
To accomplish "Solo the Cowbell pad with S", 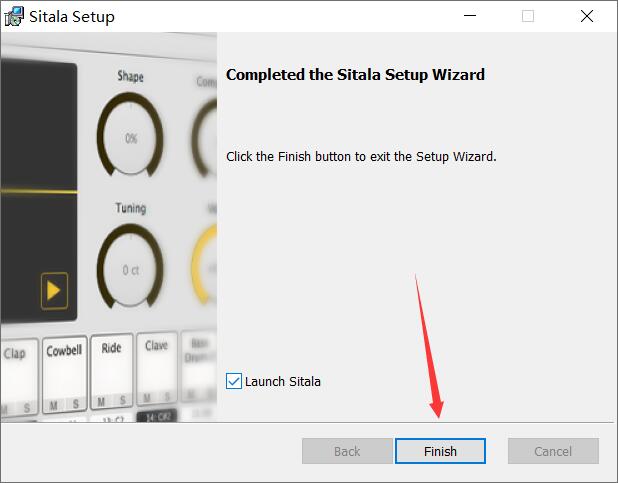I will (x=75, y=406).
